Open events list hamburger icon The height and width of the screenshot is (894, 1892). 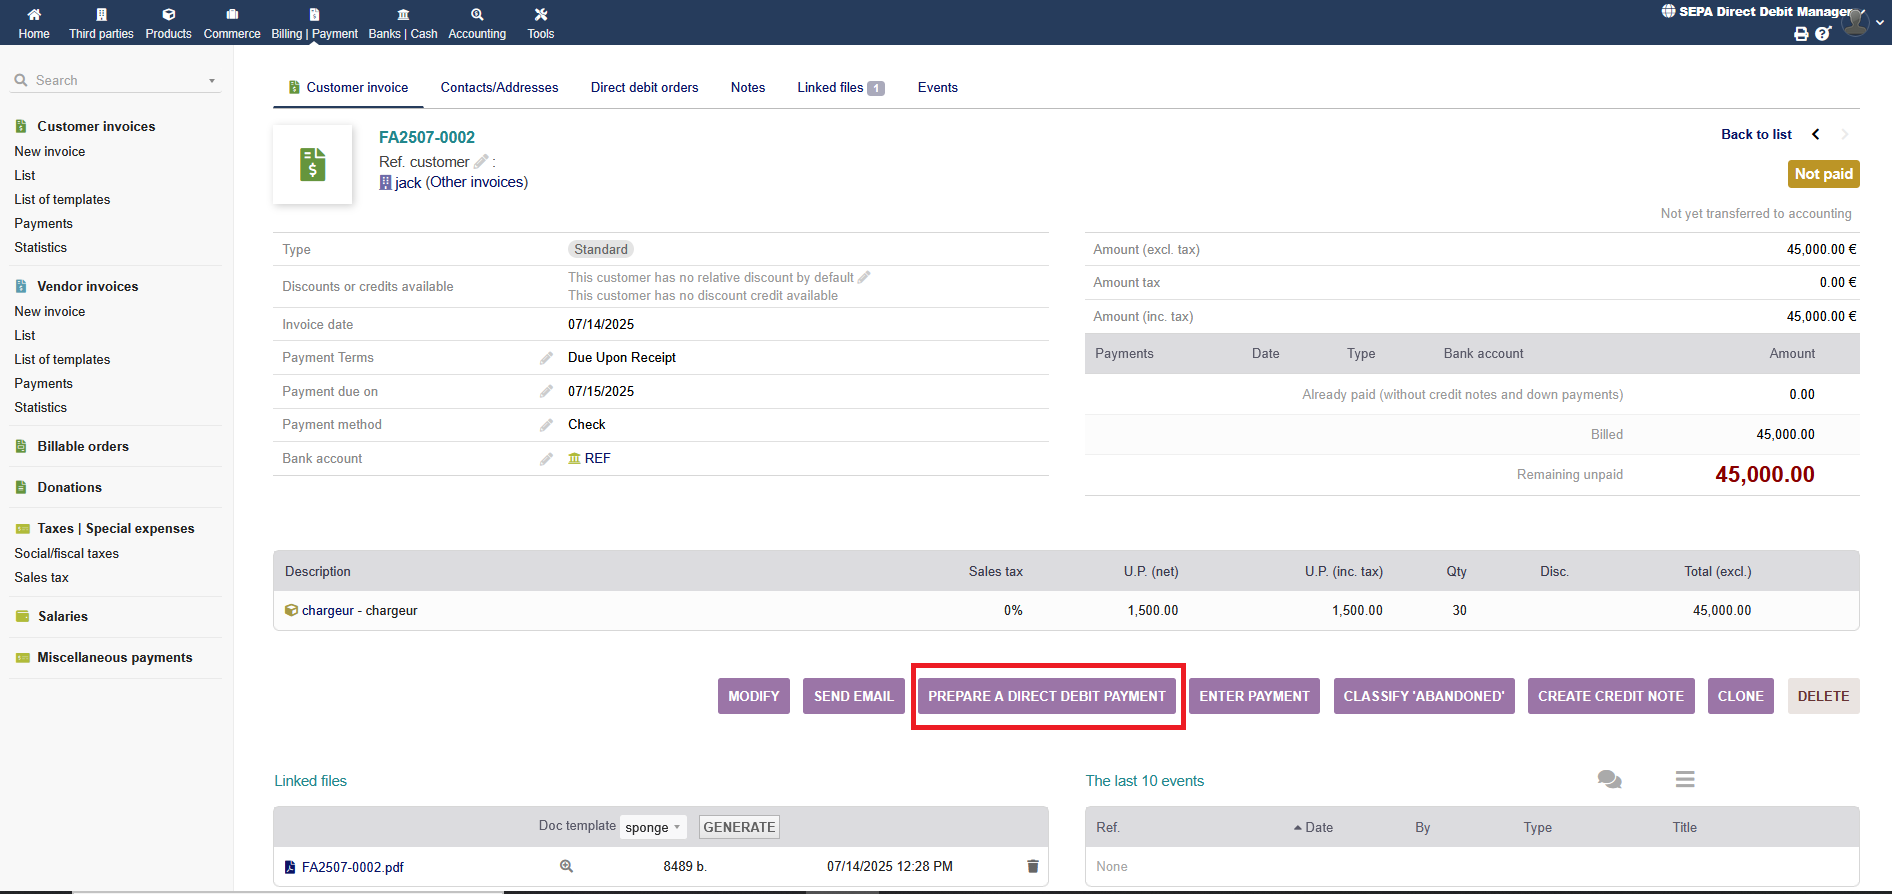pos(1685,780)
